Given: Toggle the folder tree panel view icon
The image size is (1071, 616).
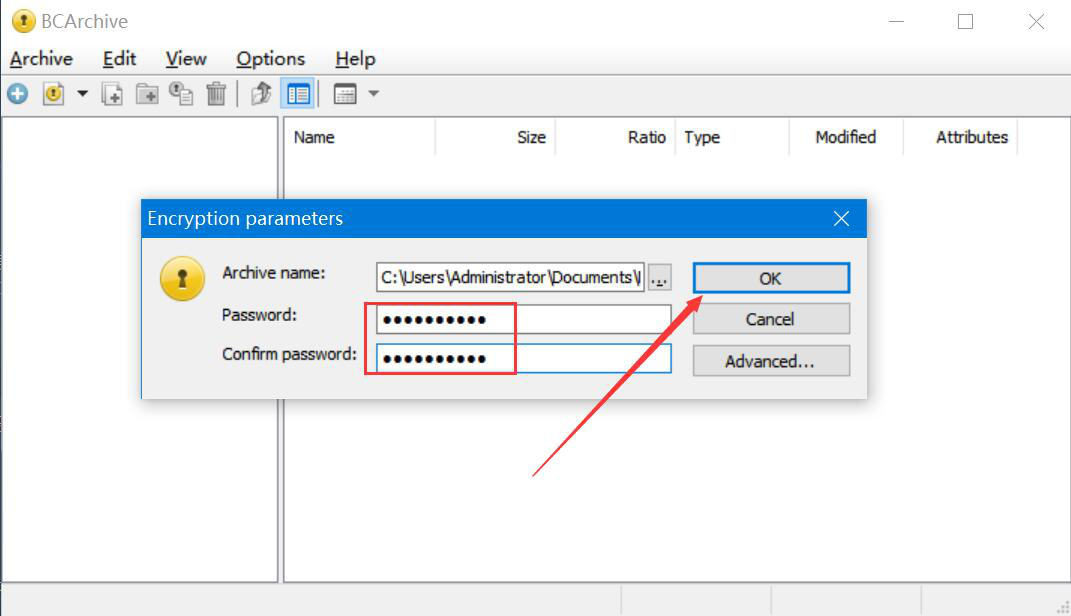Looking at the screenshot, I should coord(298,94).
